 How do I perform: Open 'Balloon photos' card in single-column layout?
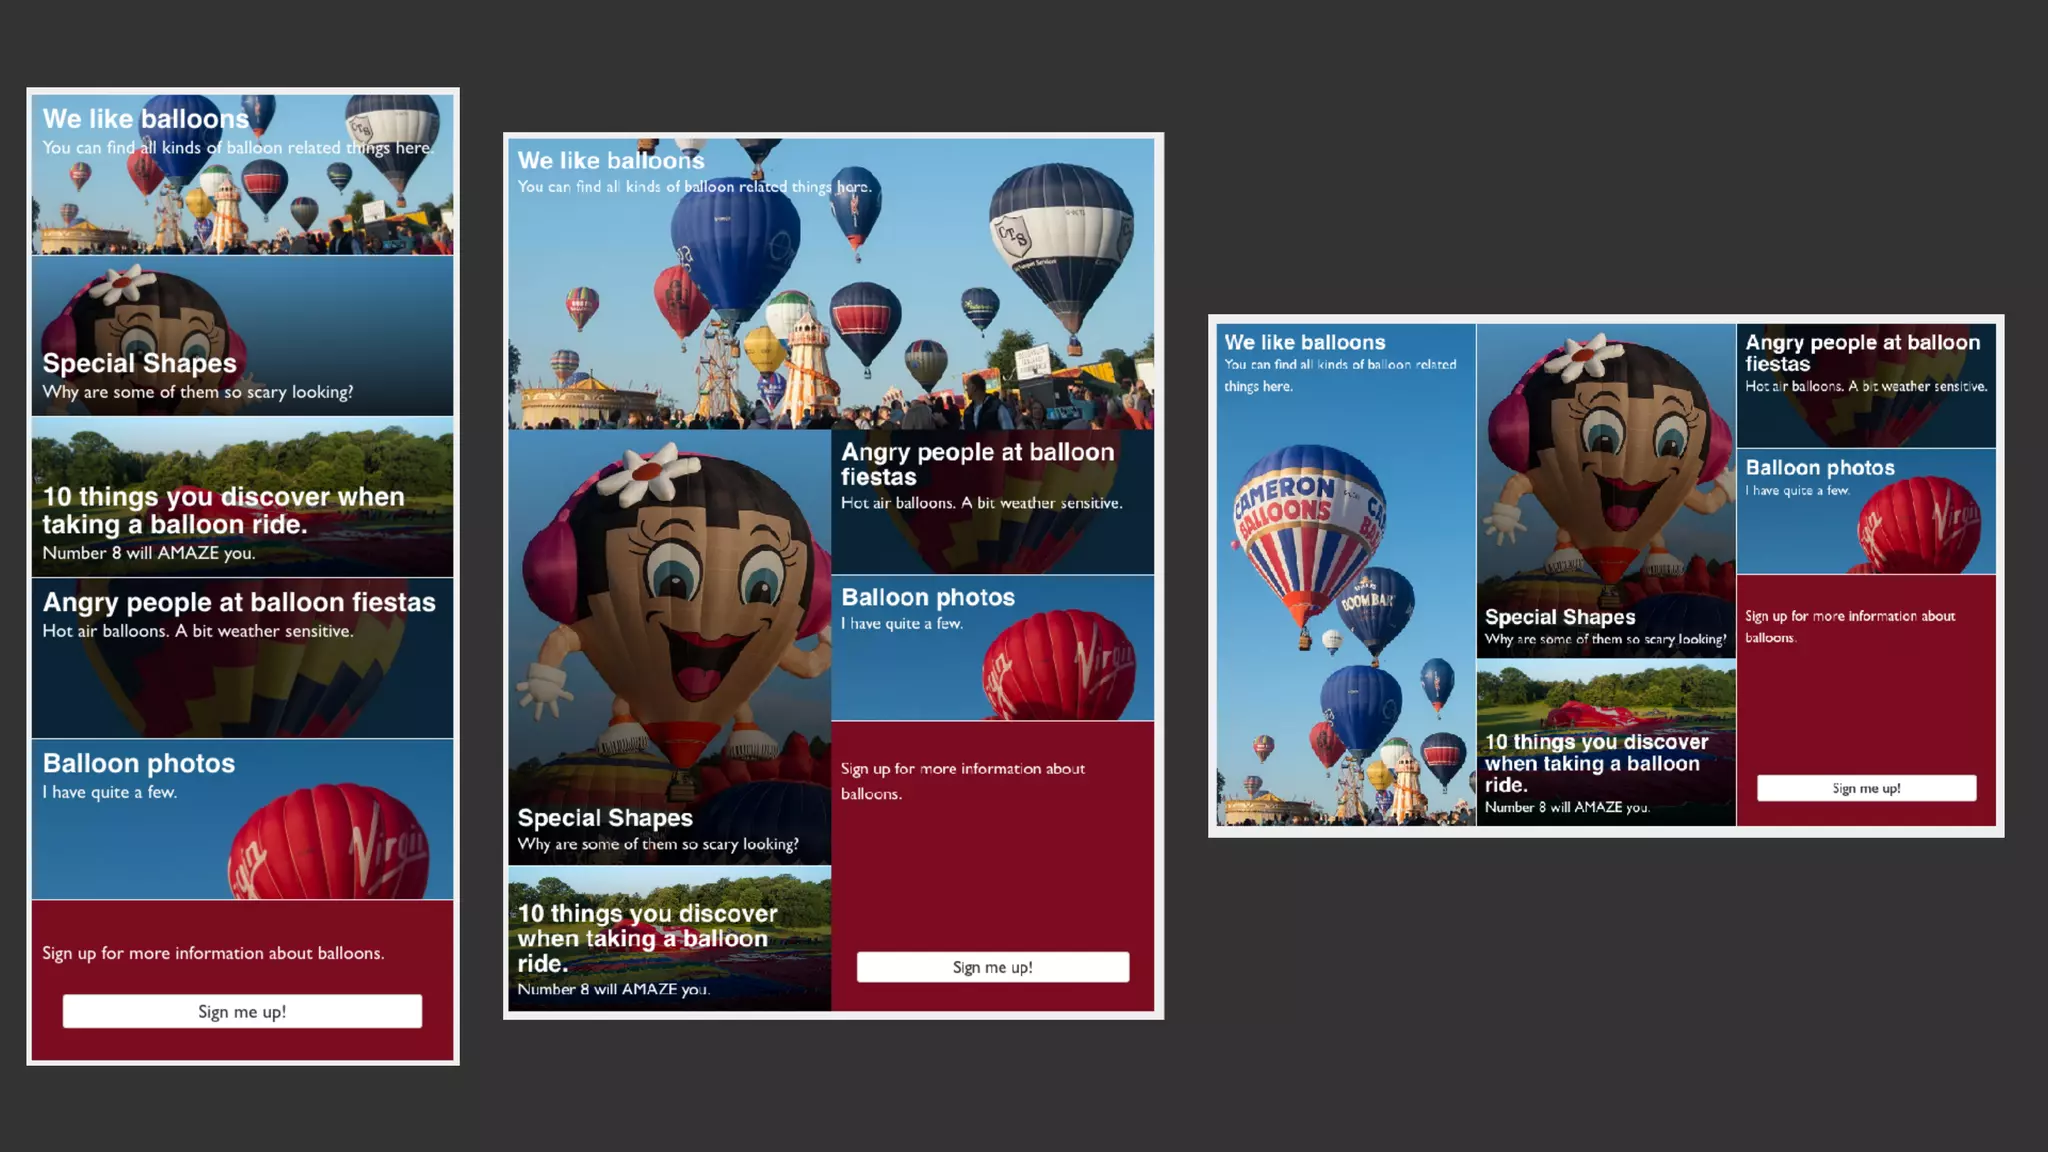(x=139, y=763)
